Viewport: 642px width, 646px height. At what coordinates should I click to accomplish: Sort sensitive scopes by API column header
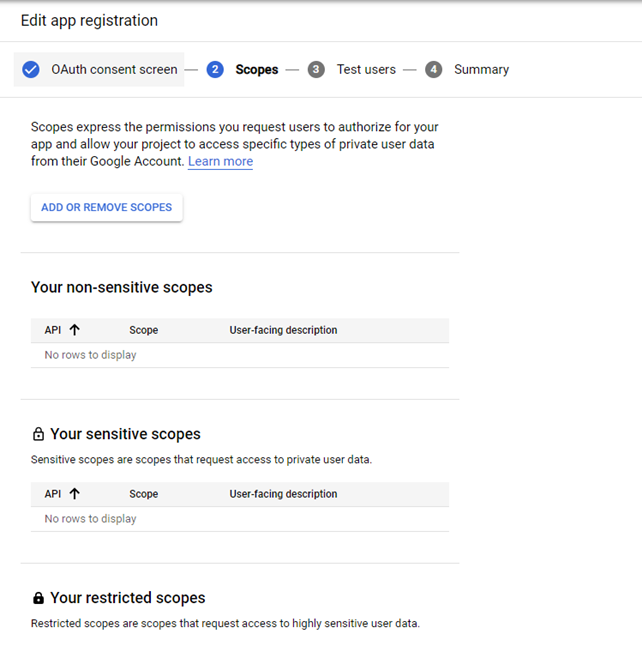53,494
